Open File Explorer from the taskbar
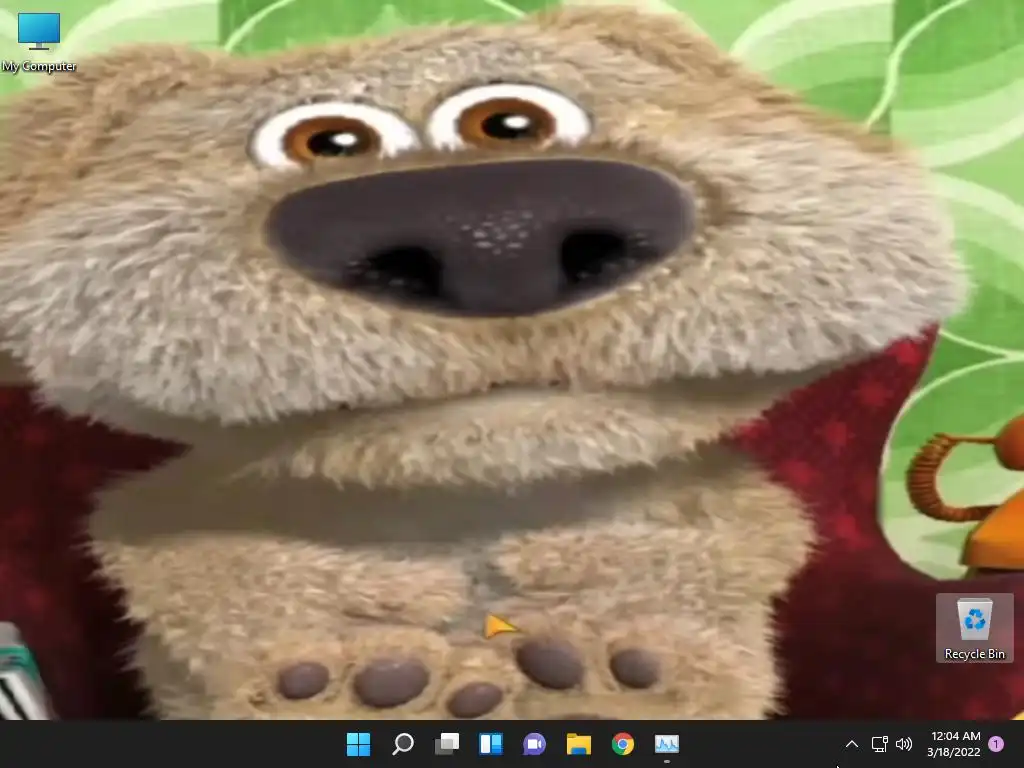This screenshot has height=768, width=1024. click(579, 744)
